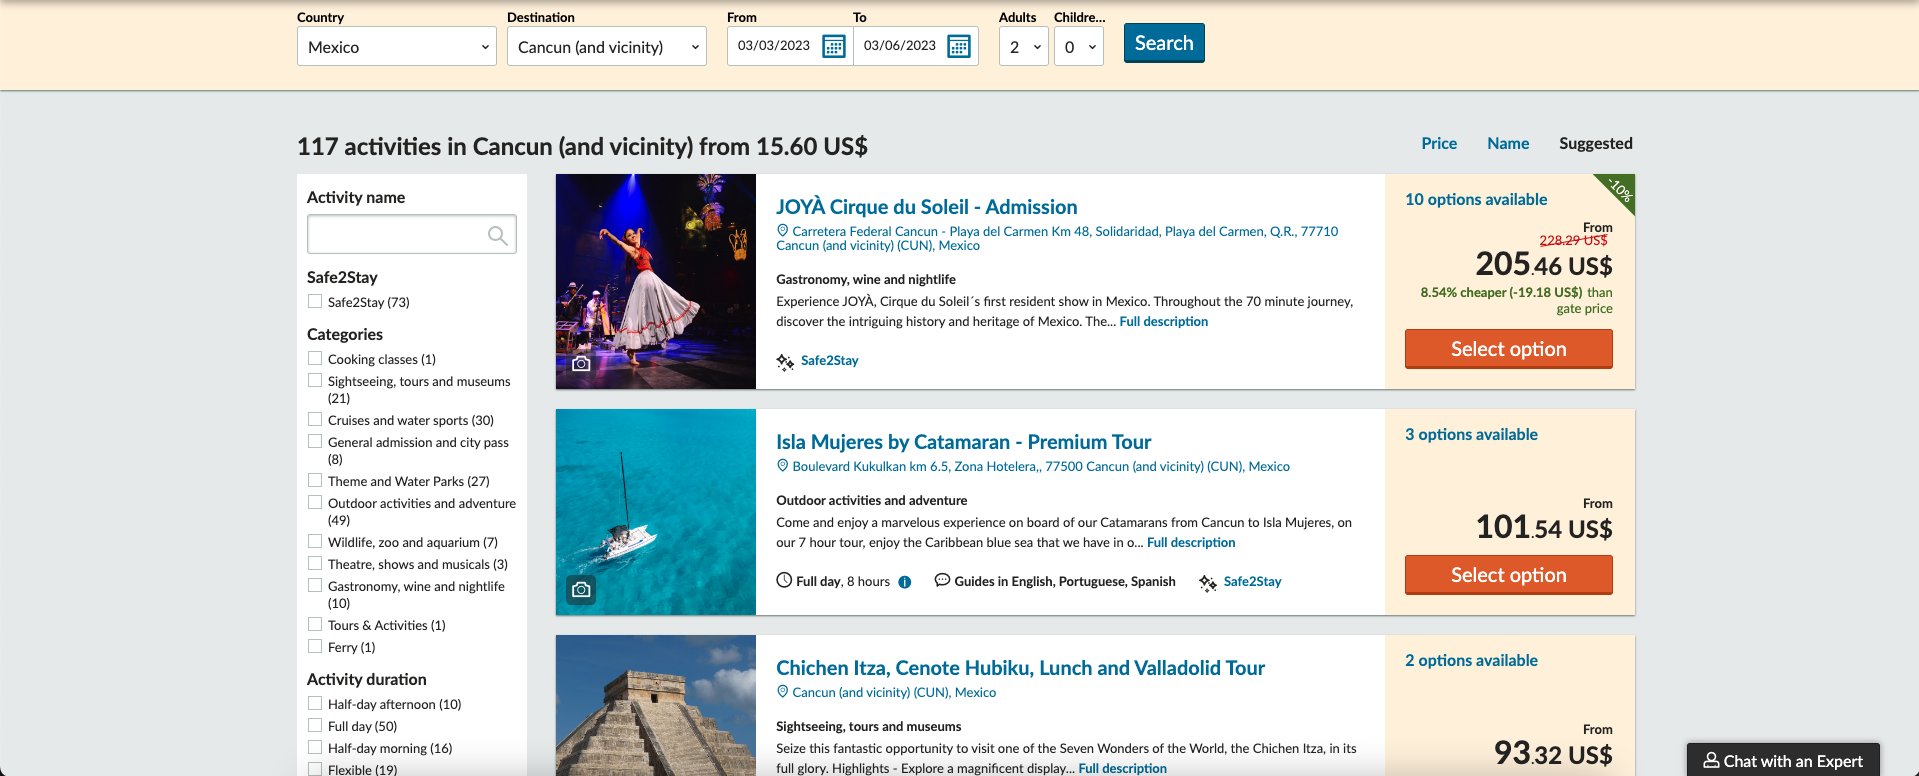This screenshot has width=1919, height=776.
Task: Click location pin icon for Isla Mujeres address
Action: [x=783, y=466]
